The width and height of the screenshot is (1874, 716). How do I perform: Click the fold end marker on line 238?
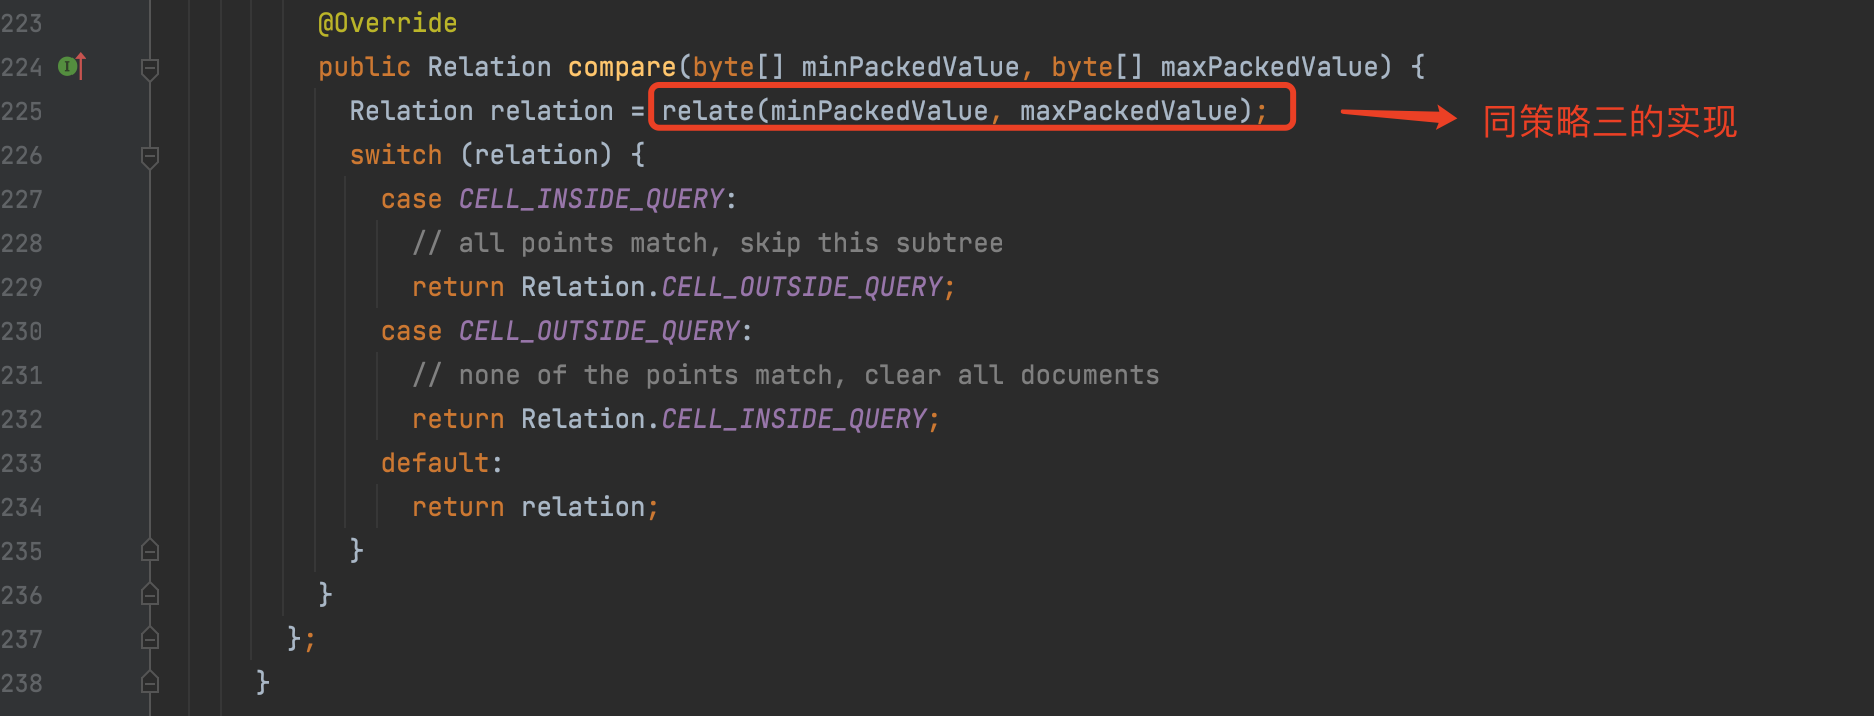[x=150, y=682]
